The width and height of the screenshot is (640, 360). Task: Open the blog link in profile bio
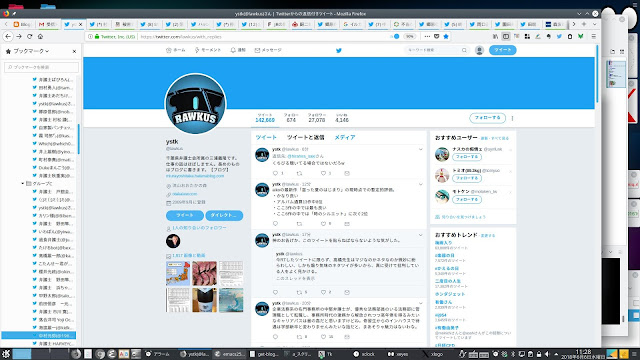(x=195, y=176)
